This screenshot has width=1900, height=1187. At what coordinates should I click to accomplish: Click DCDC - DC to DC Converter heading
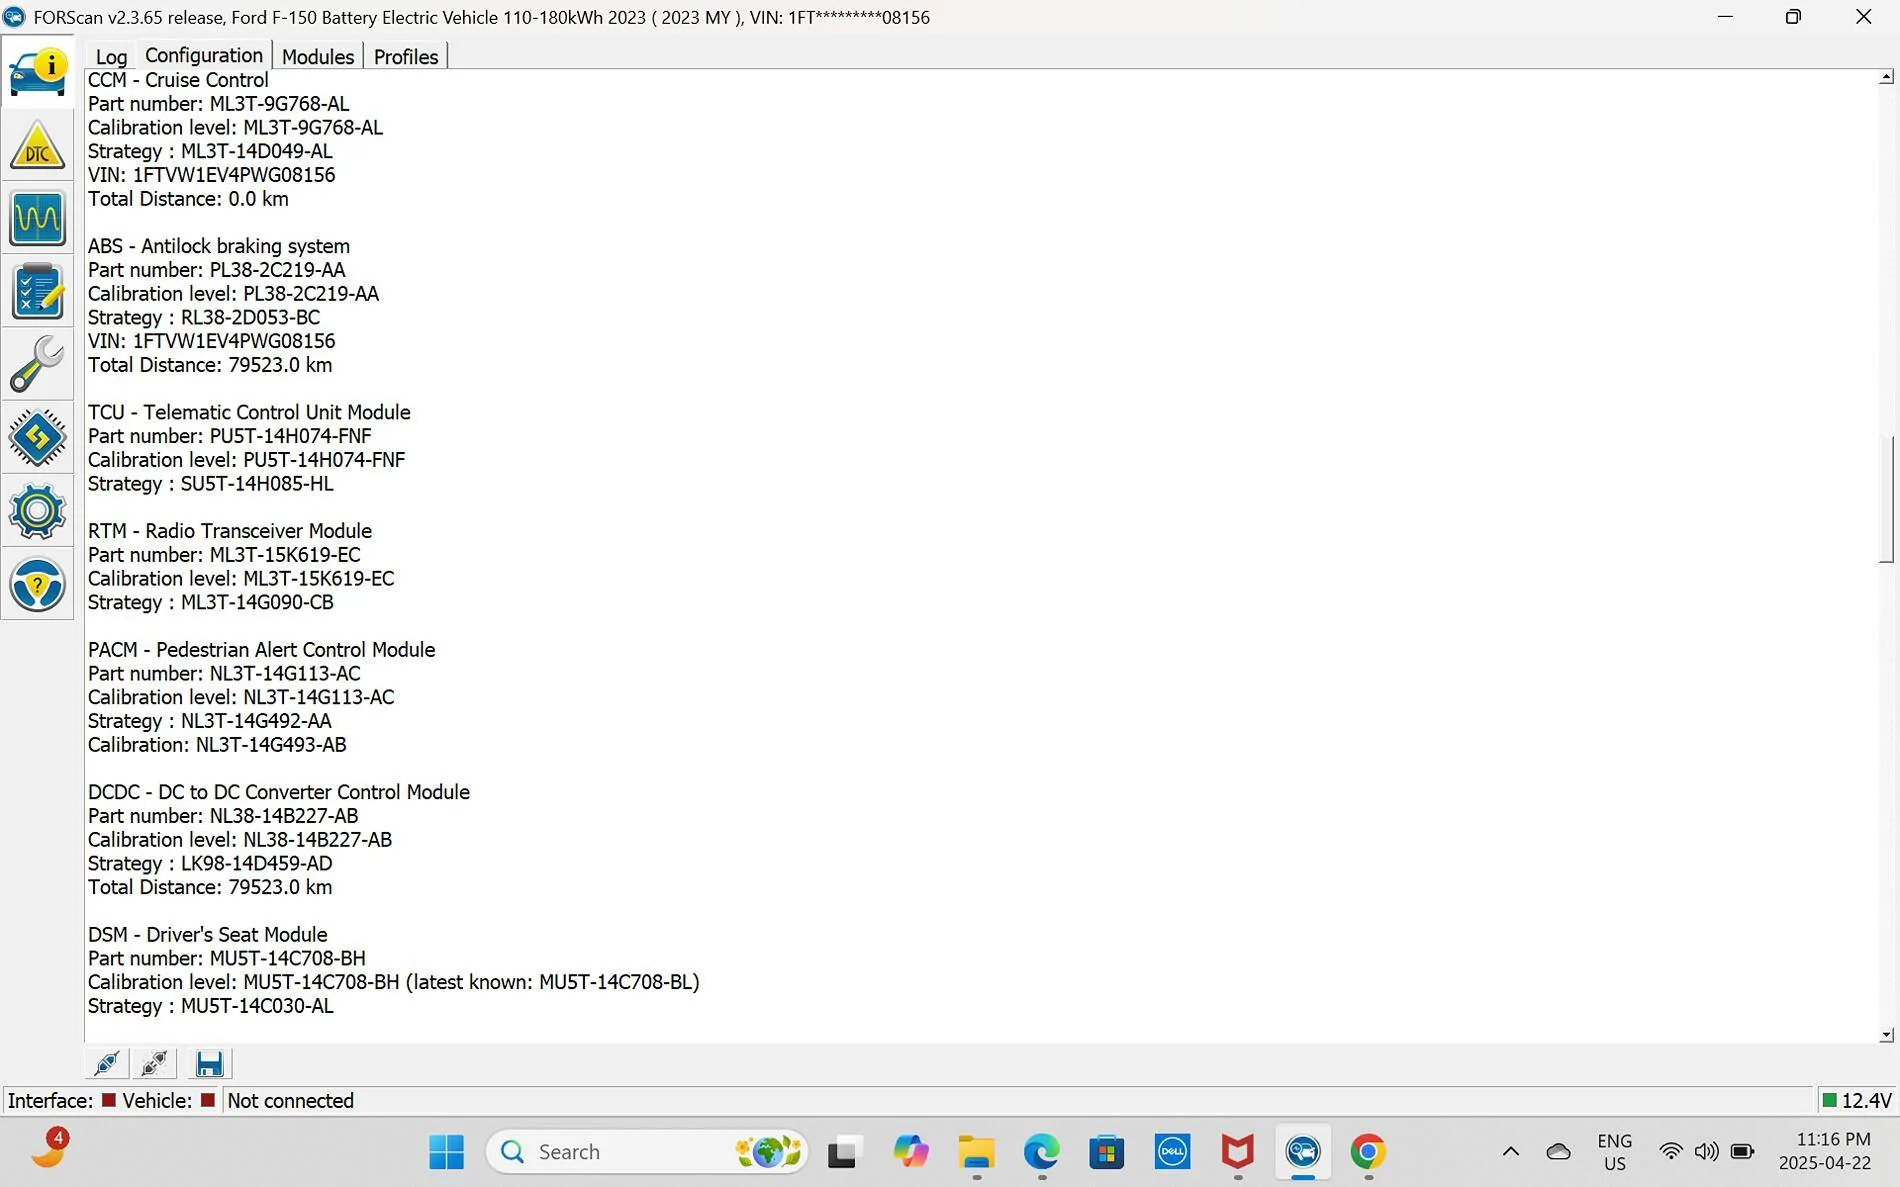279,792
